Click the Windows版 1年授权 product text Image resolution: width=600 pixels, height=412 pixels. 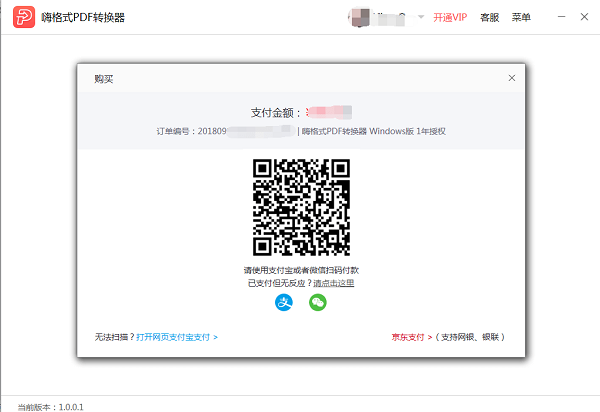(x=407, y=131)
